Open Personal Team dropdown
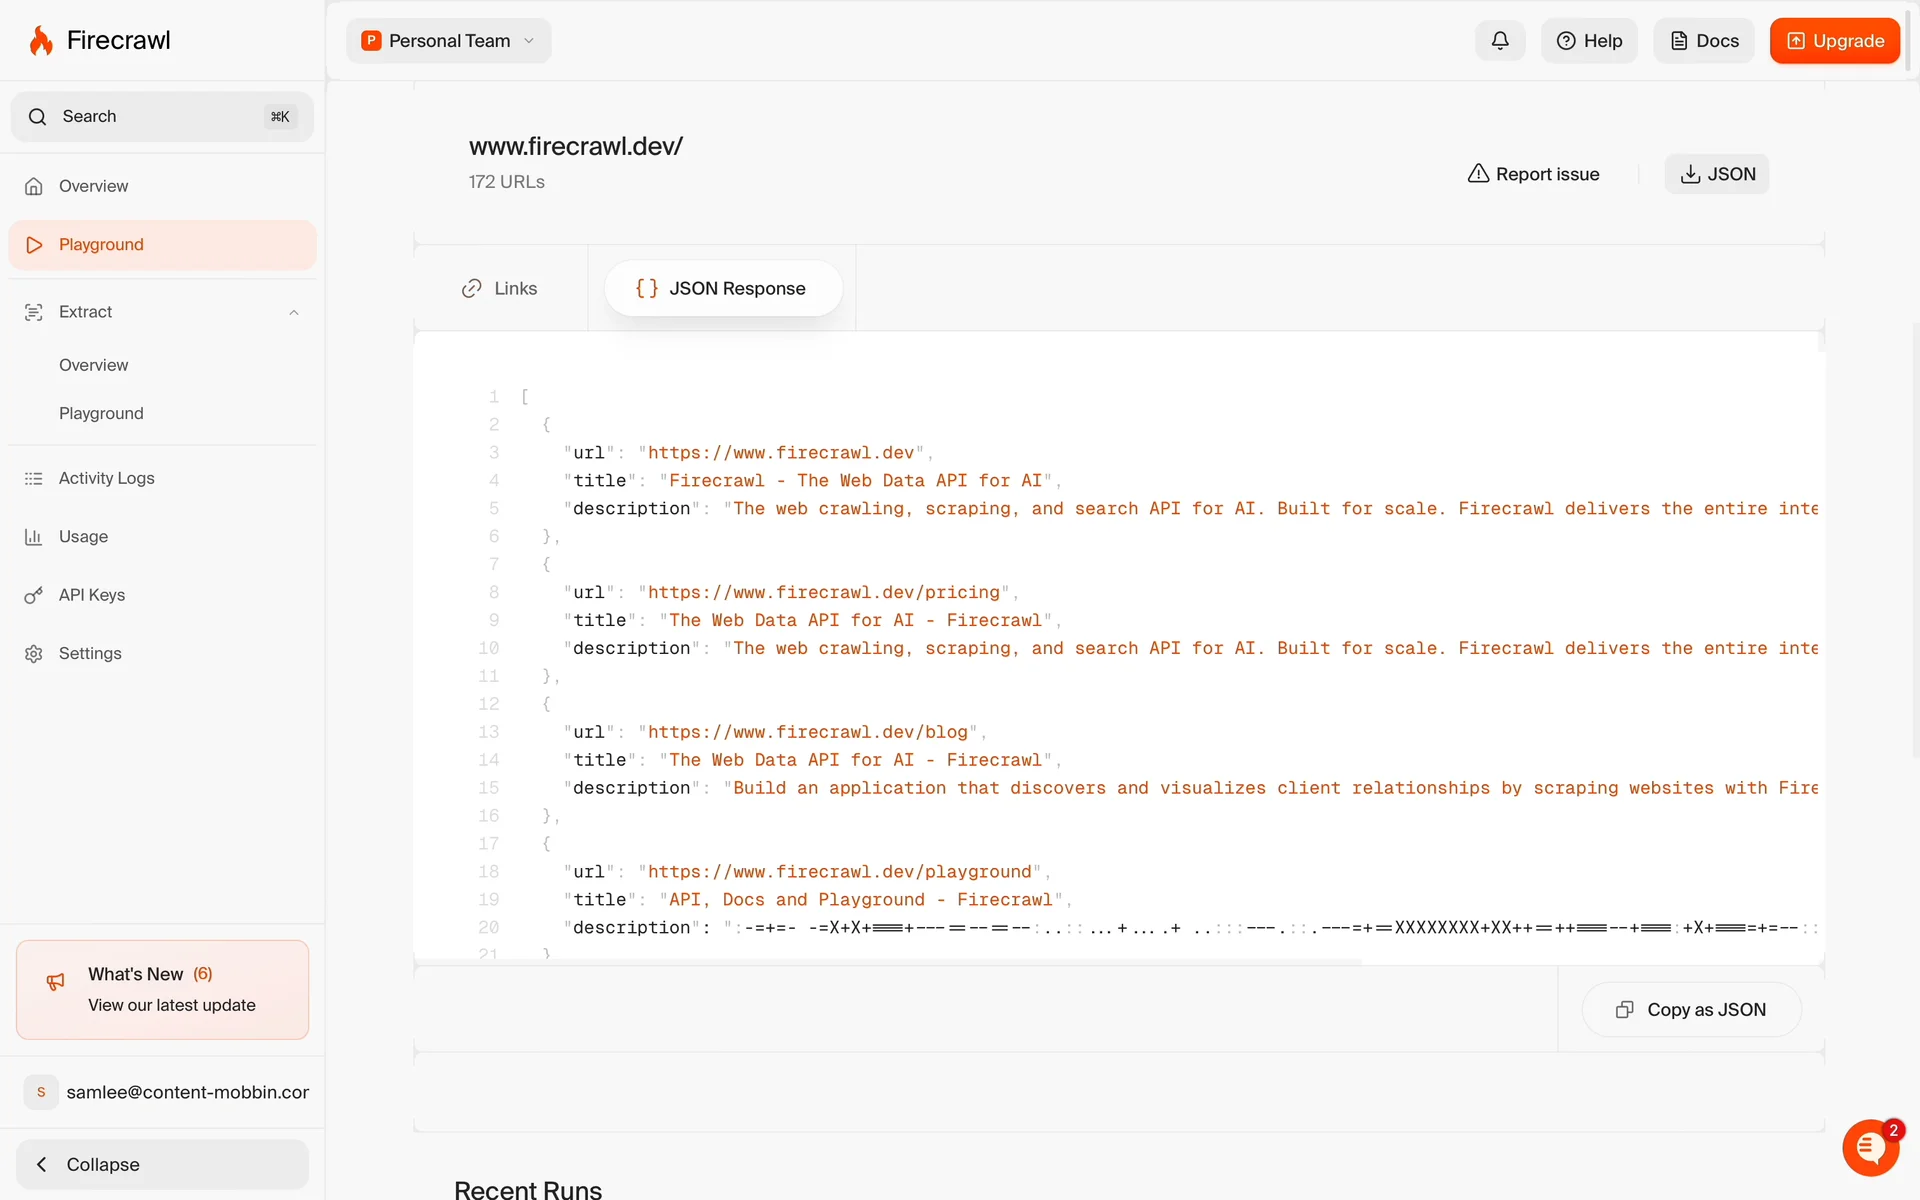1920x1200 pixels. (x=449, y=41)
